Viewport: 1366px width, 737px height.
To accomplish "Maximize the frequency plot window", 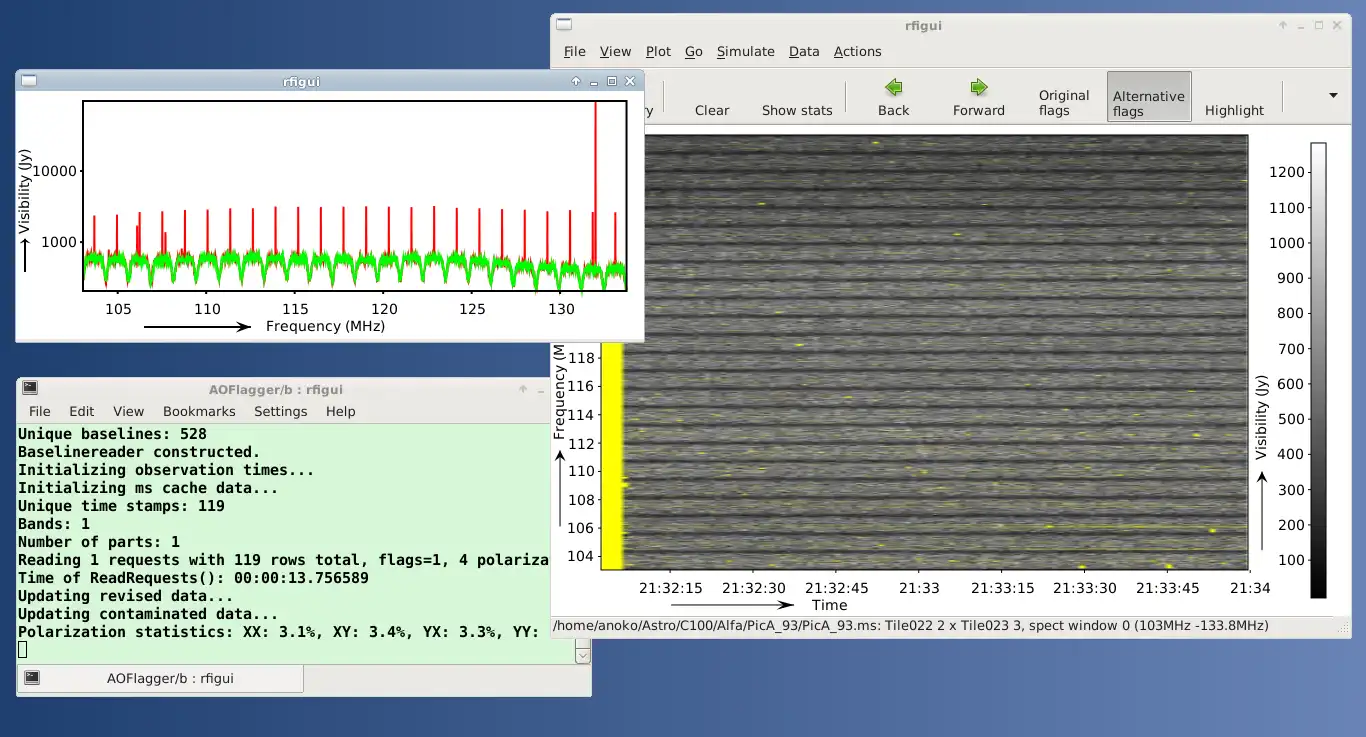I will [x=612, y=82].
